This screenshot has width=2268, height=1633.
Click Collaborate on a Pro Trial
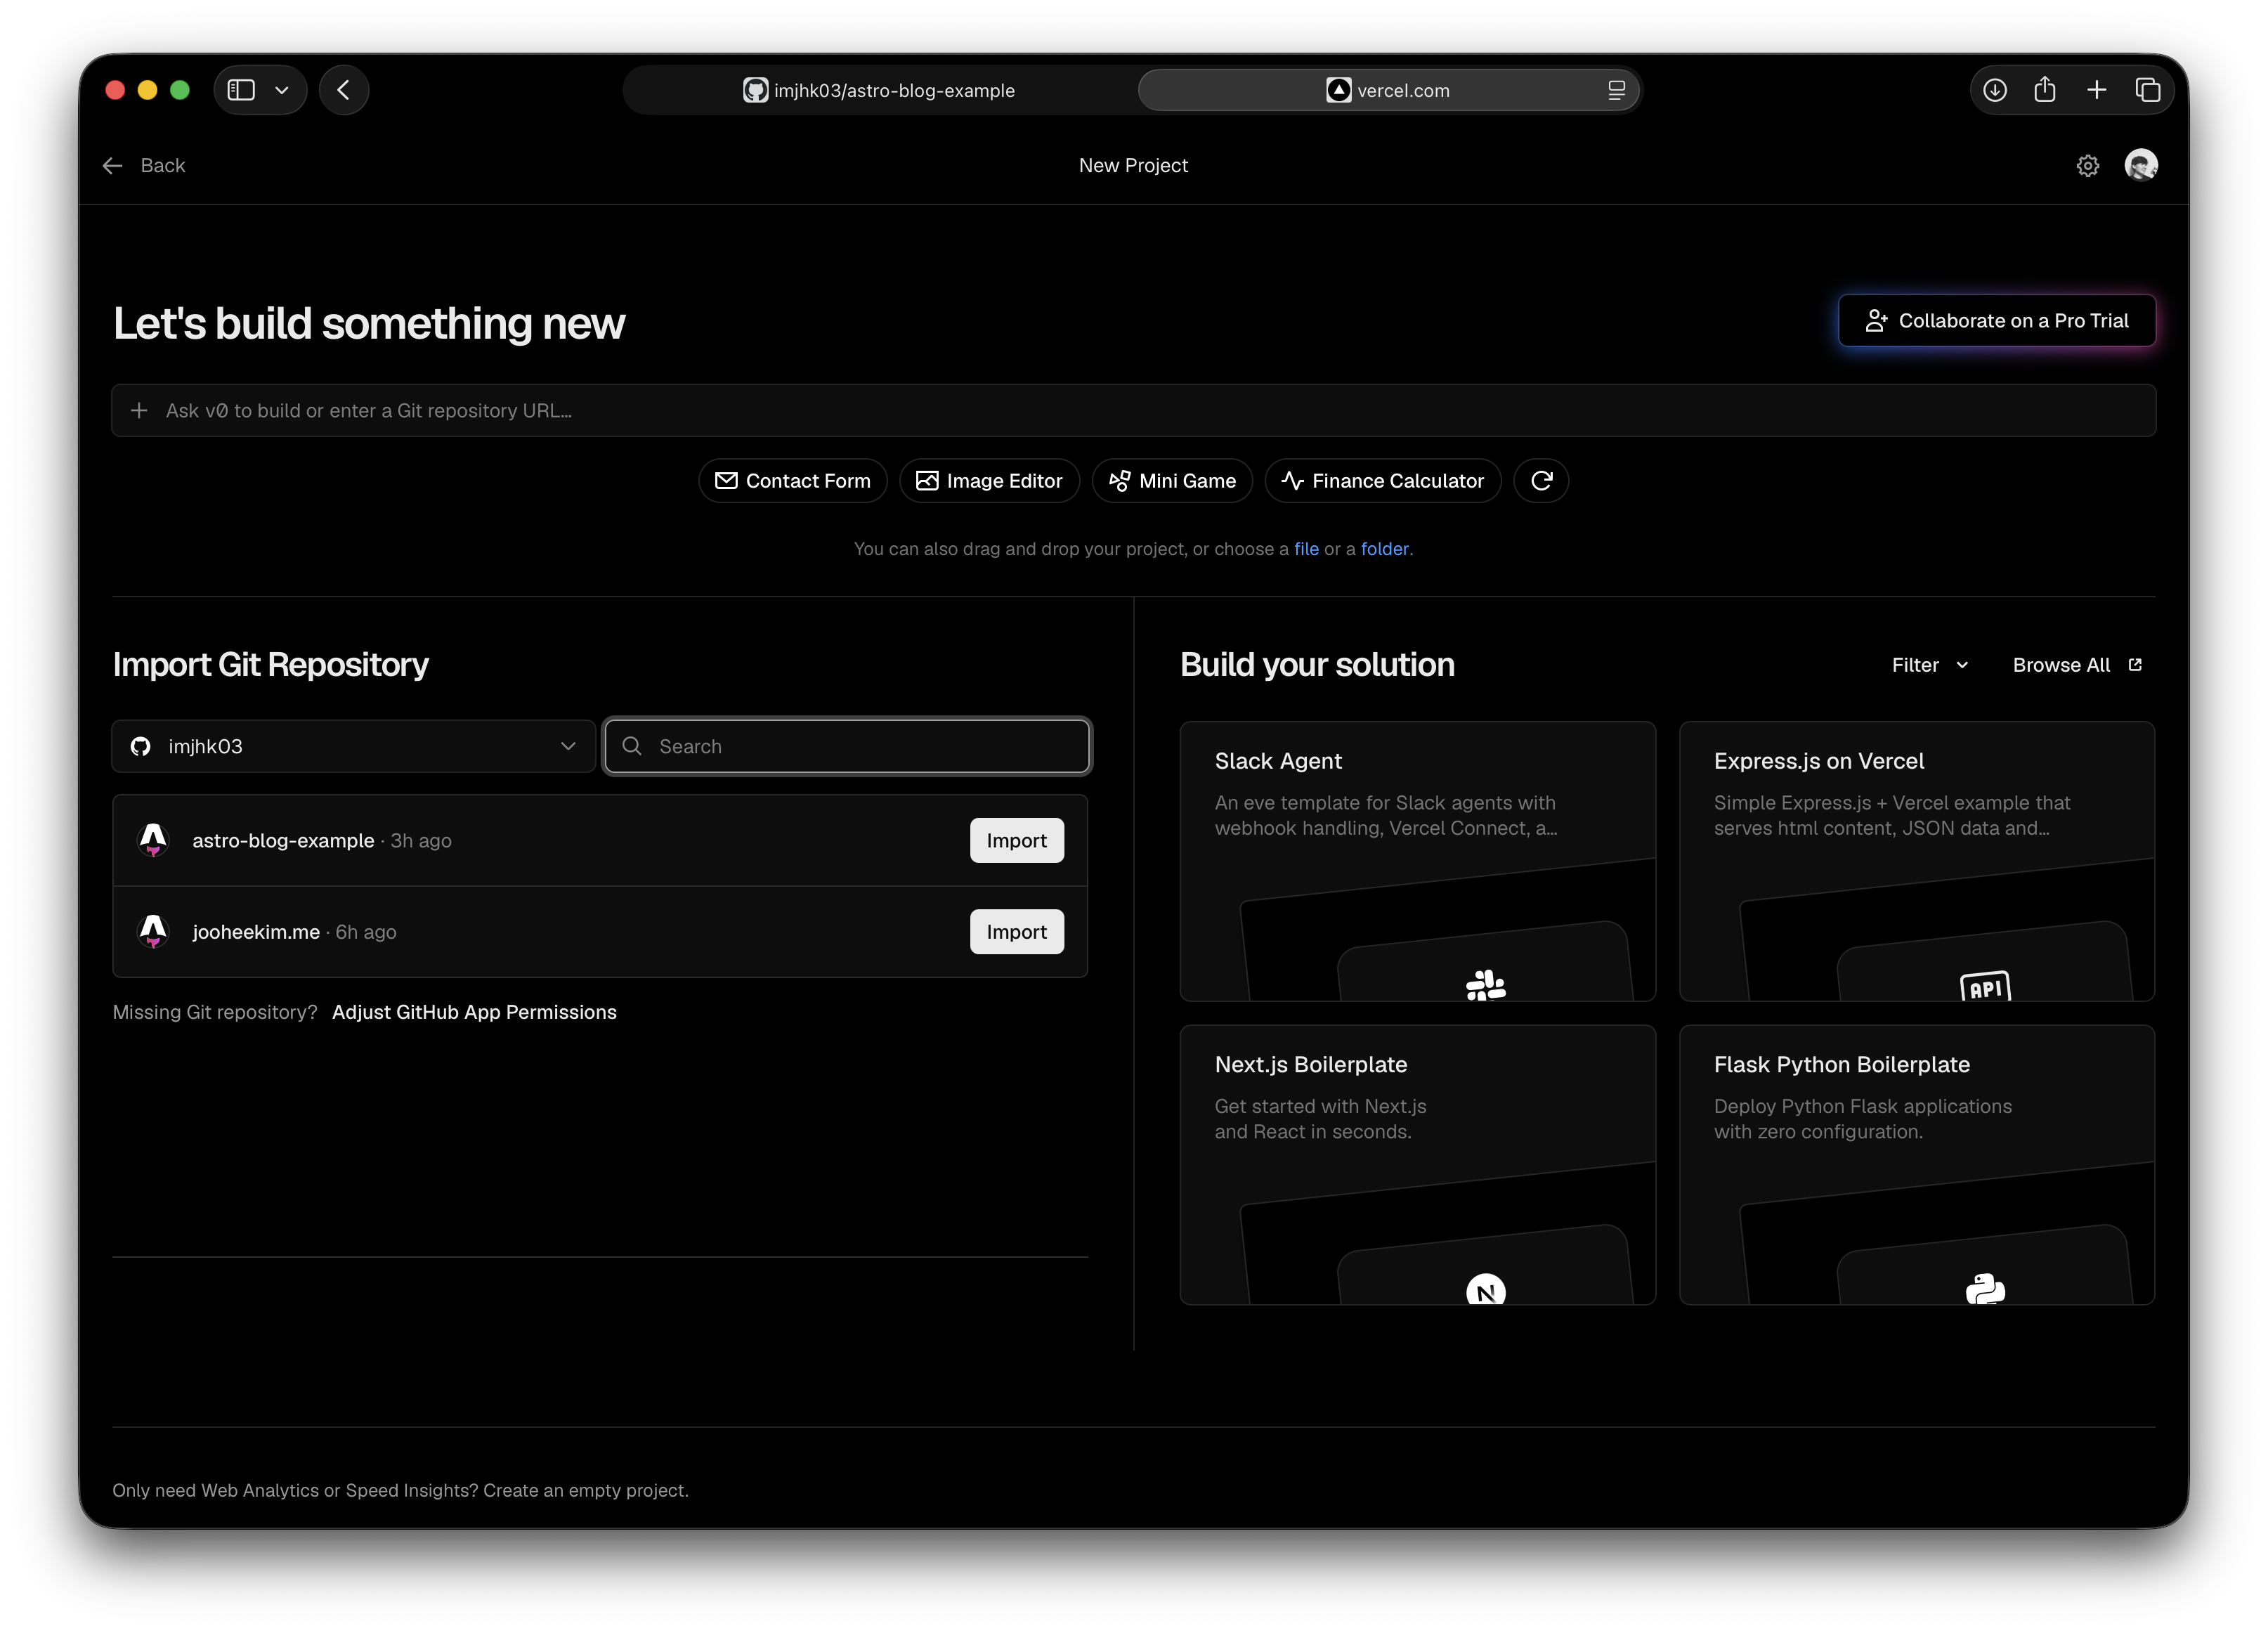coord(1997,320)
